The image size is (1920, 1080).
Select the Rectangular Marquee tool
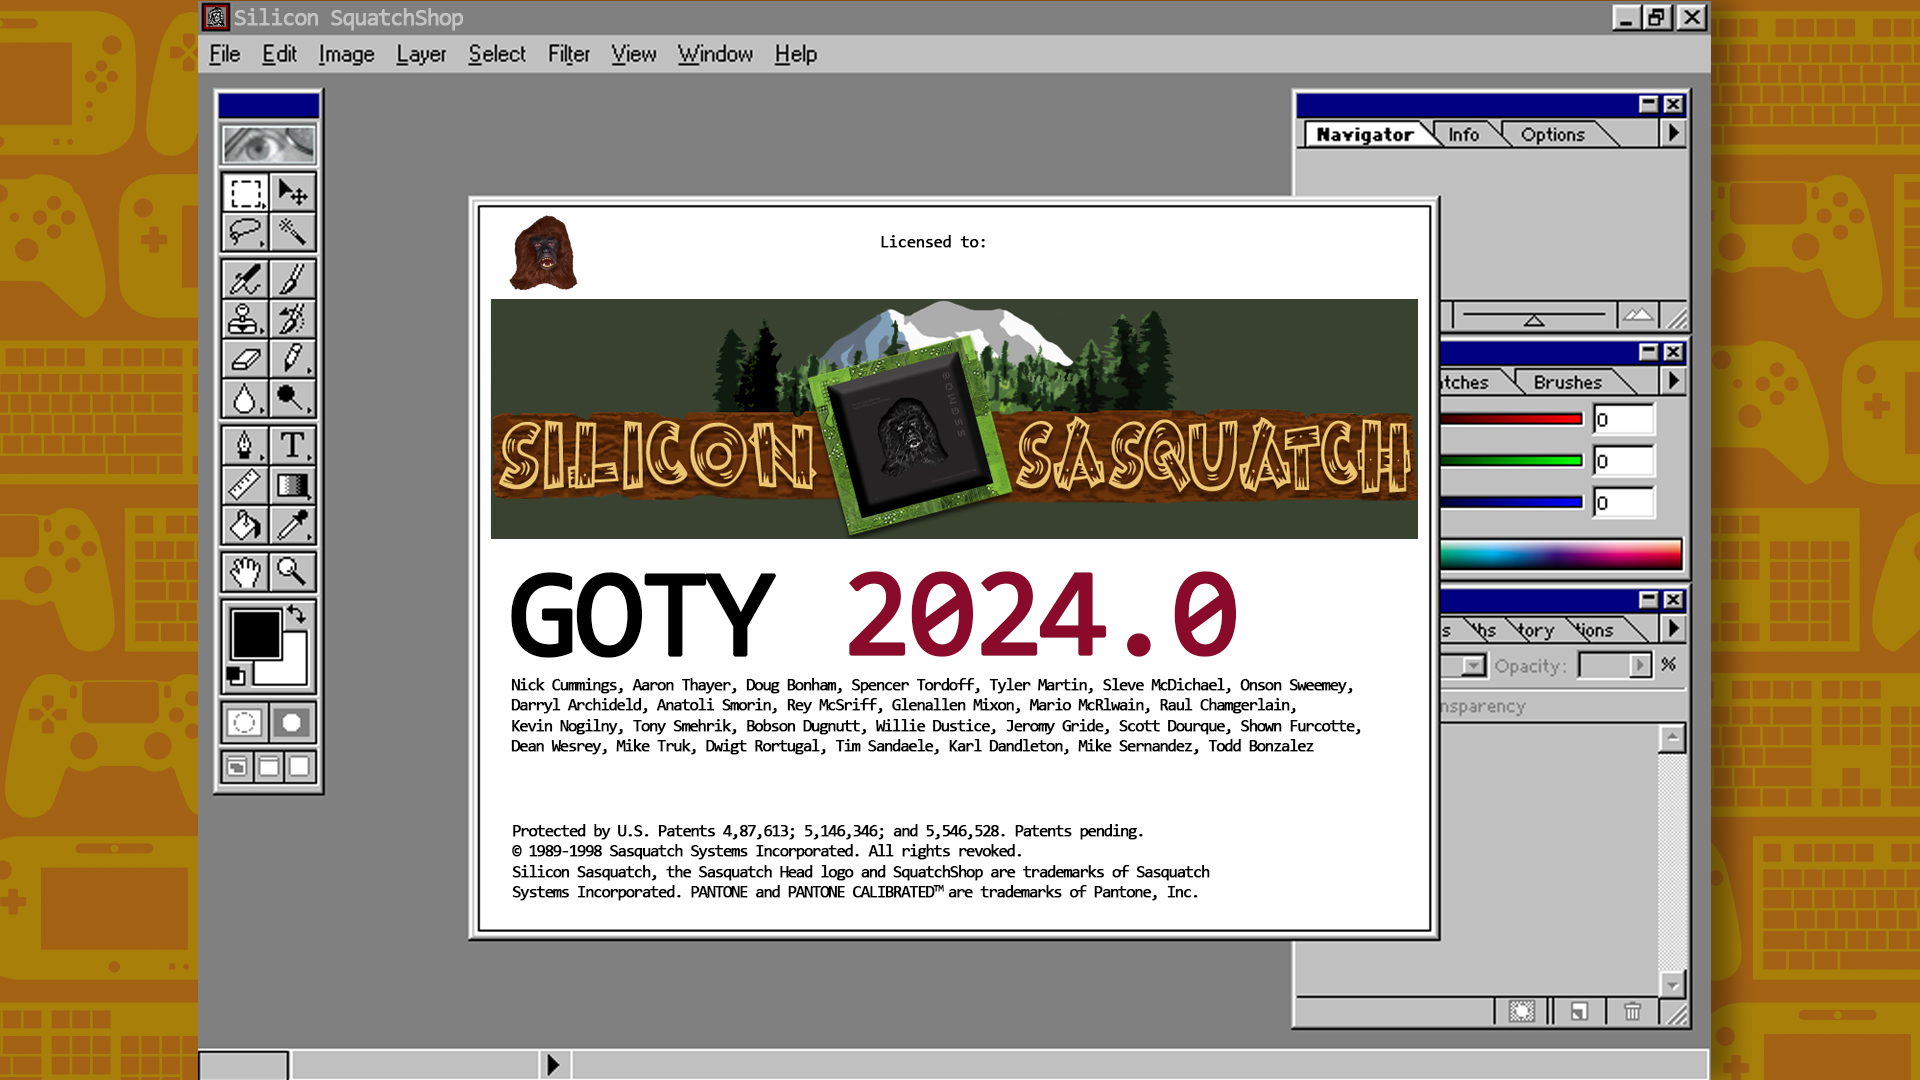pyautogui.click(x=245, y=192)
